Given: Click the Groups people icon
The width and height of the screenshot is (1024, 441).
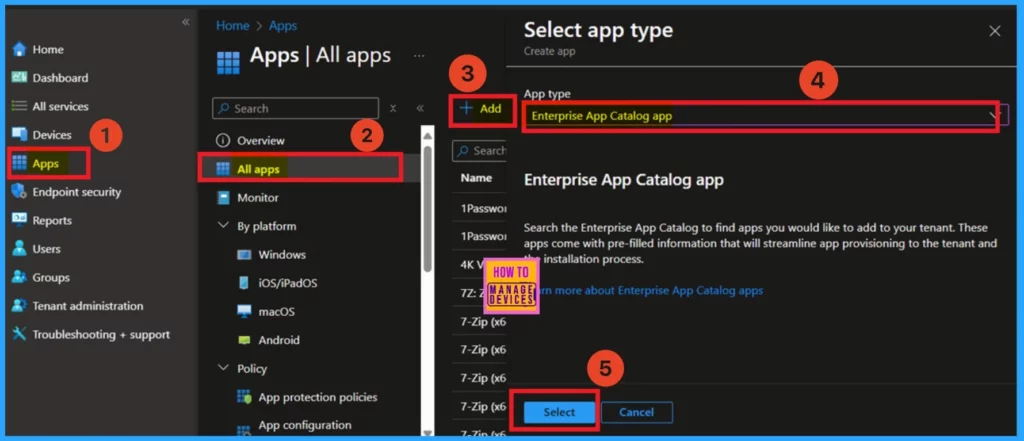Looking at the screenshot, I should [19, 277].
